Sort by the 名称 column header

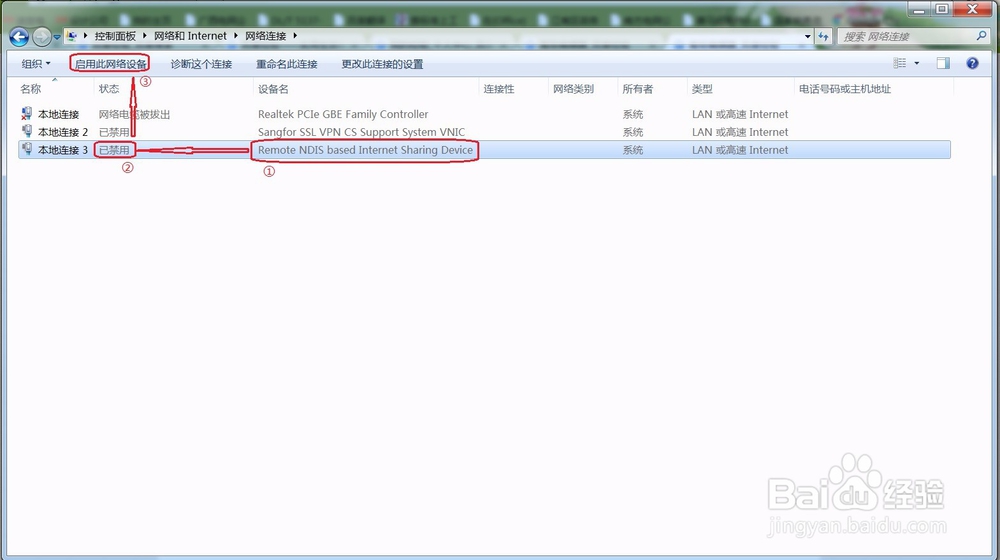(31, 89)
